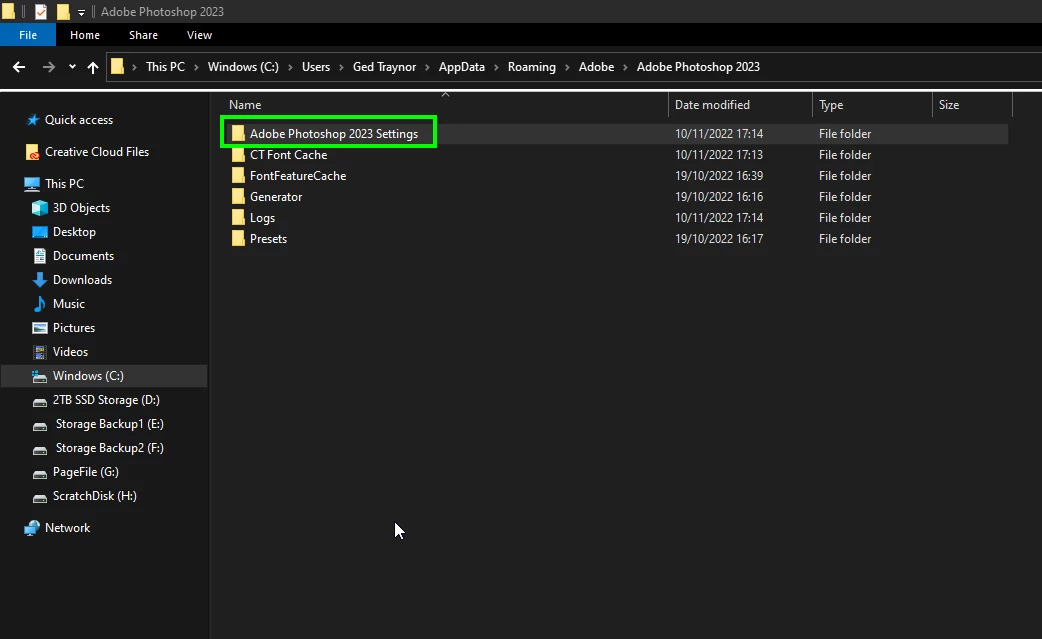Viewport: 1042px width, 639px height.
Task: Go up one folder level arrow
Action: tap(93, 67)
